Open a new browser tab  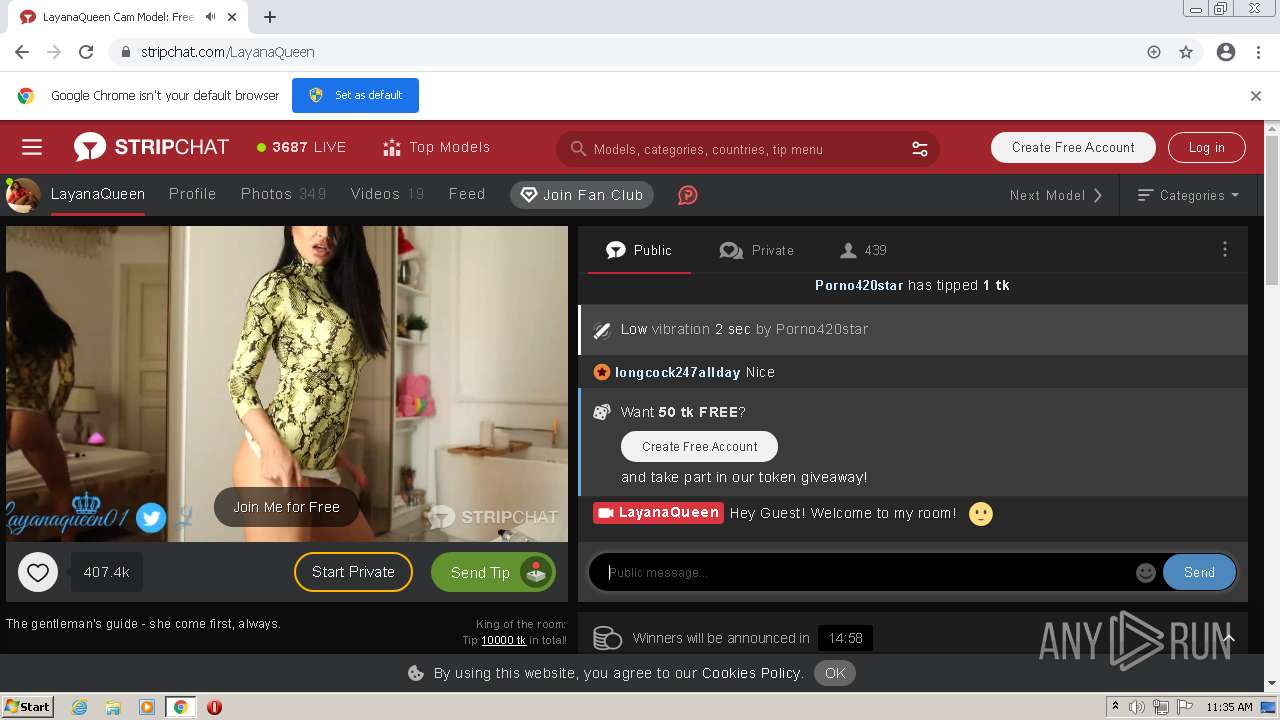(x=270, y=17)
